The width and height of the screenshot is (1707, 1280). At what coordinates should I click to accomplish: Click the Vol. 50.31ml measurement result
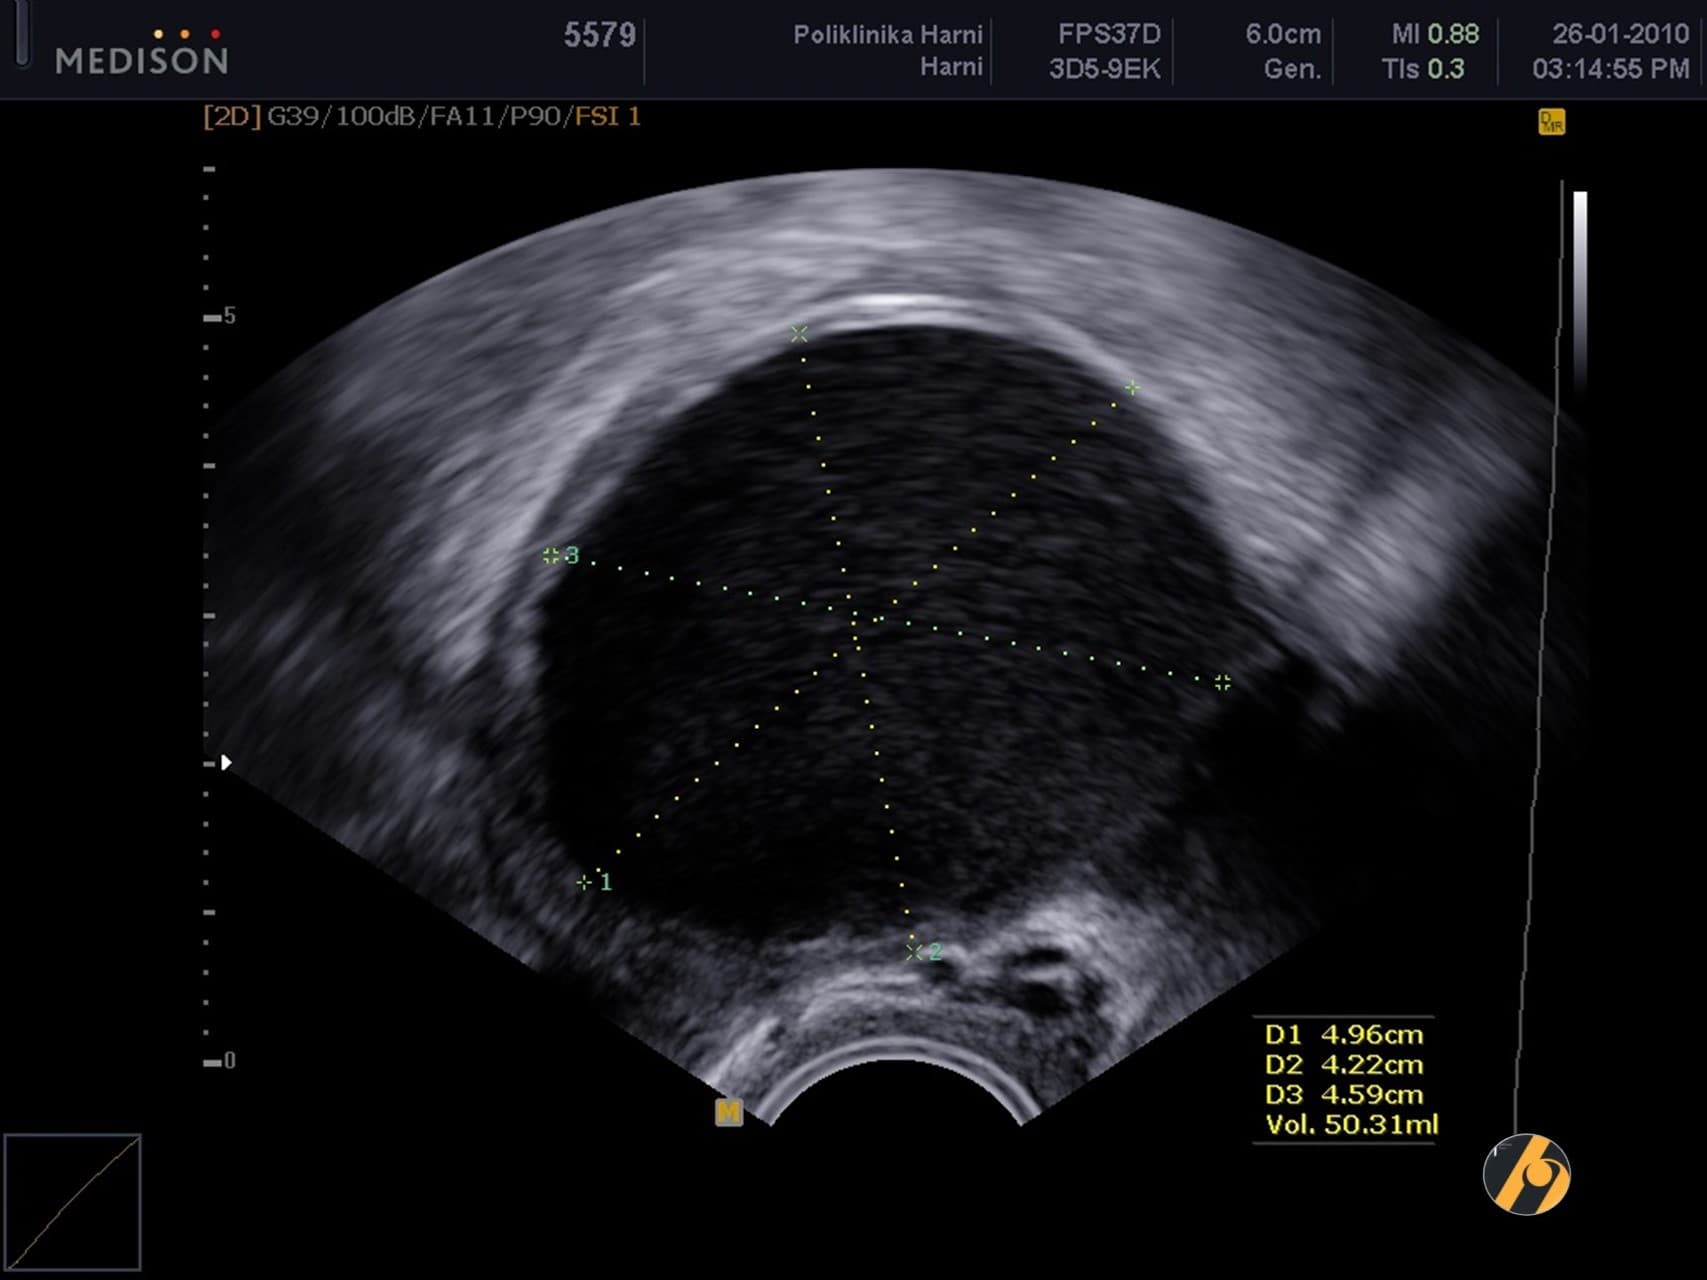click(1351, 1125)
